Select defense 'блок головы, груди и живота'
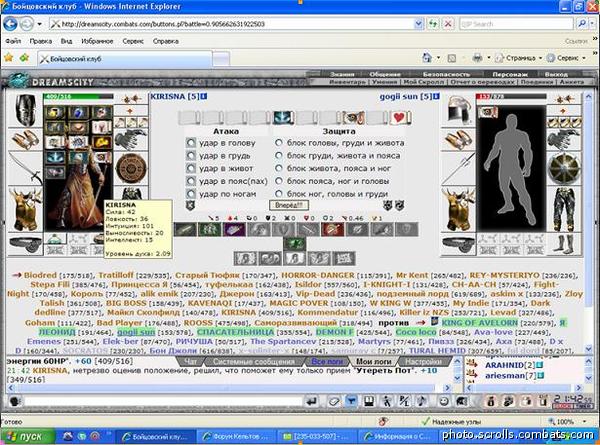 click(x=279, y=143)
